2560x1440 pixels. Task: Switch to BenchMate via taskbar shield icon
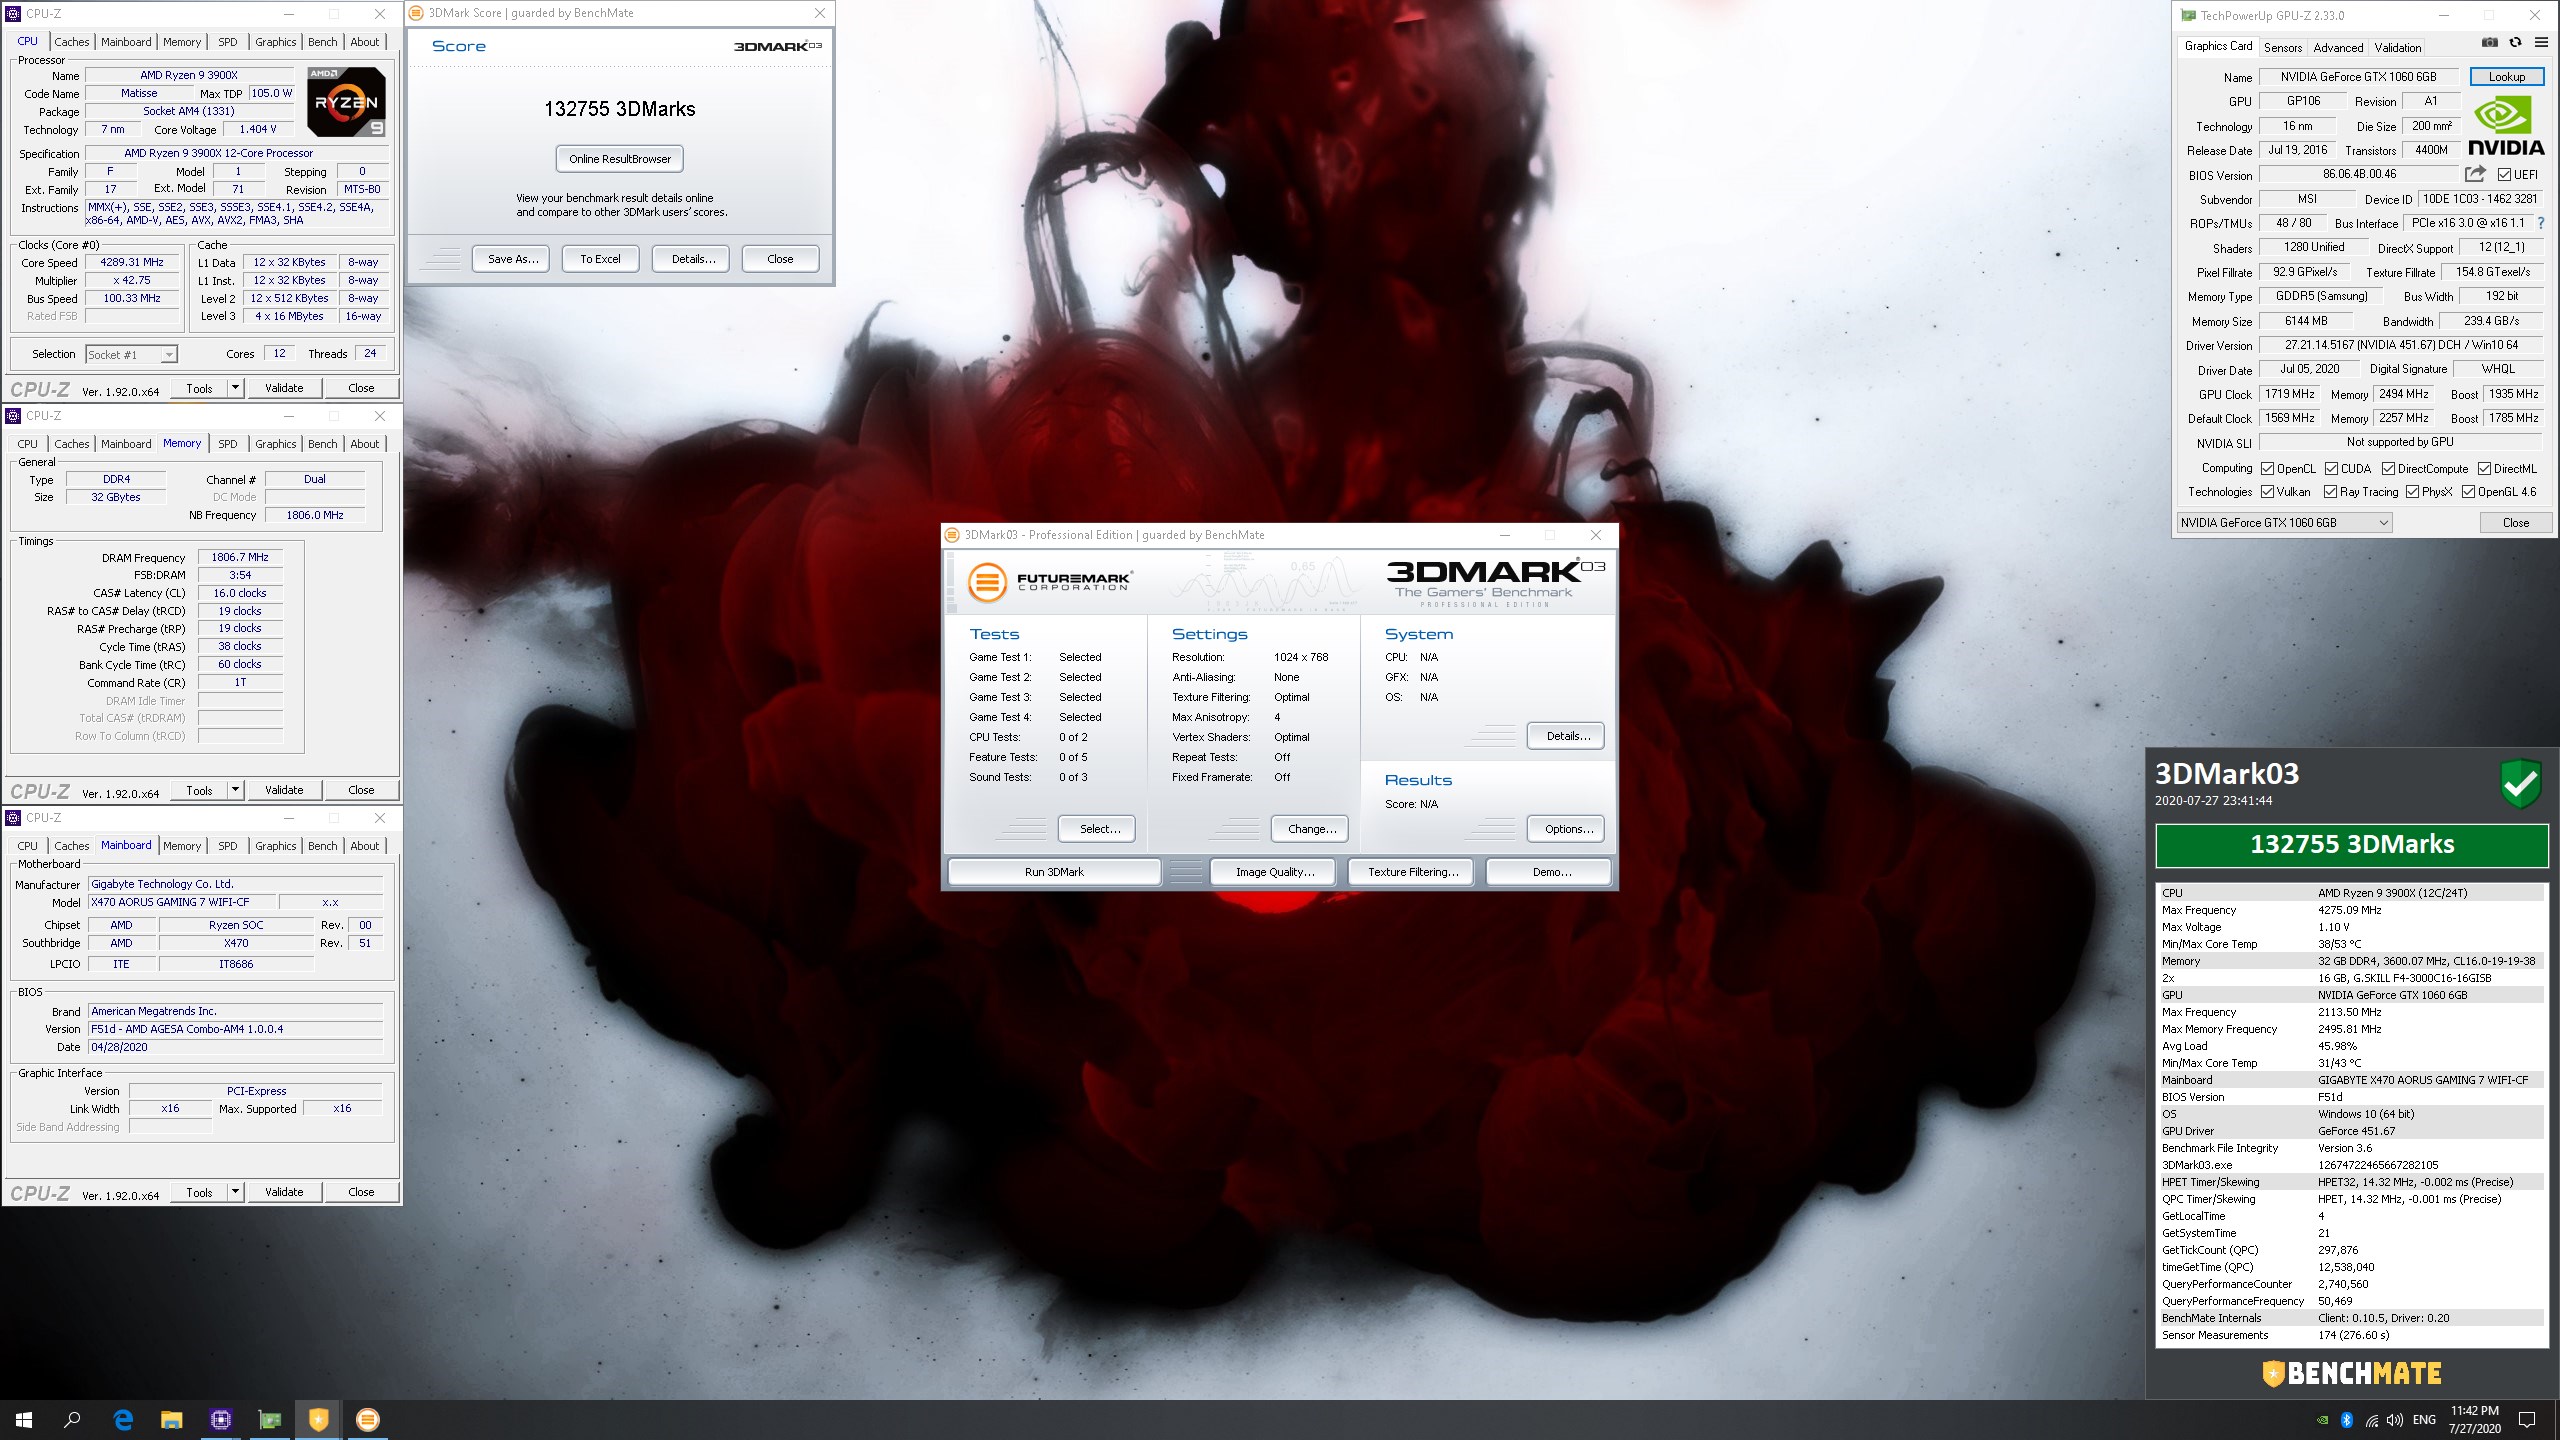(318, 1419)
